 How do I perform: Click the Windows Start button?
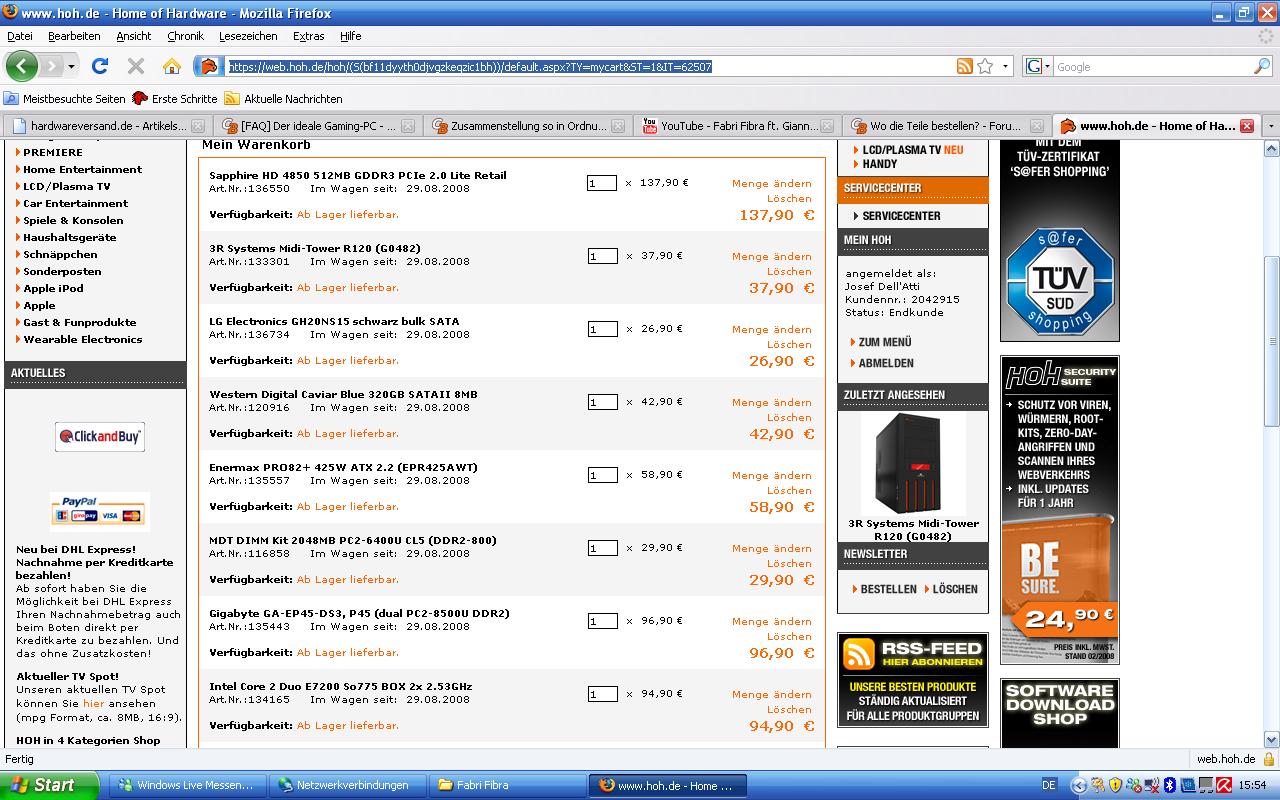(49, 785)
